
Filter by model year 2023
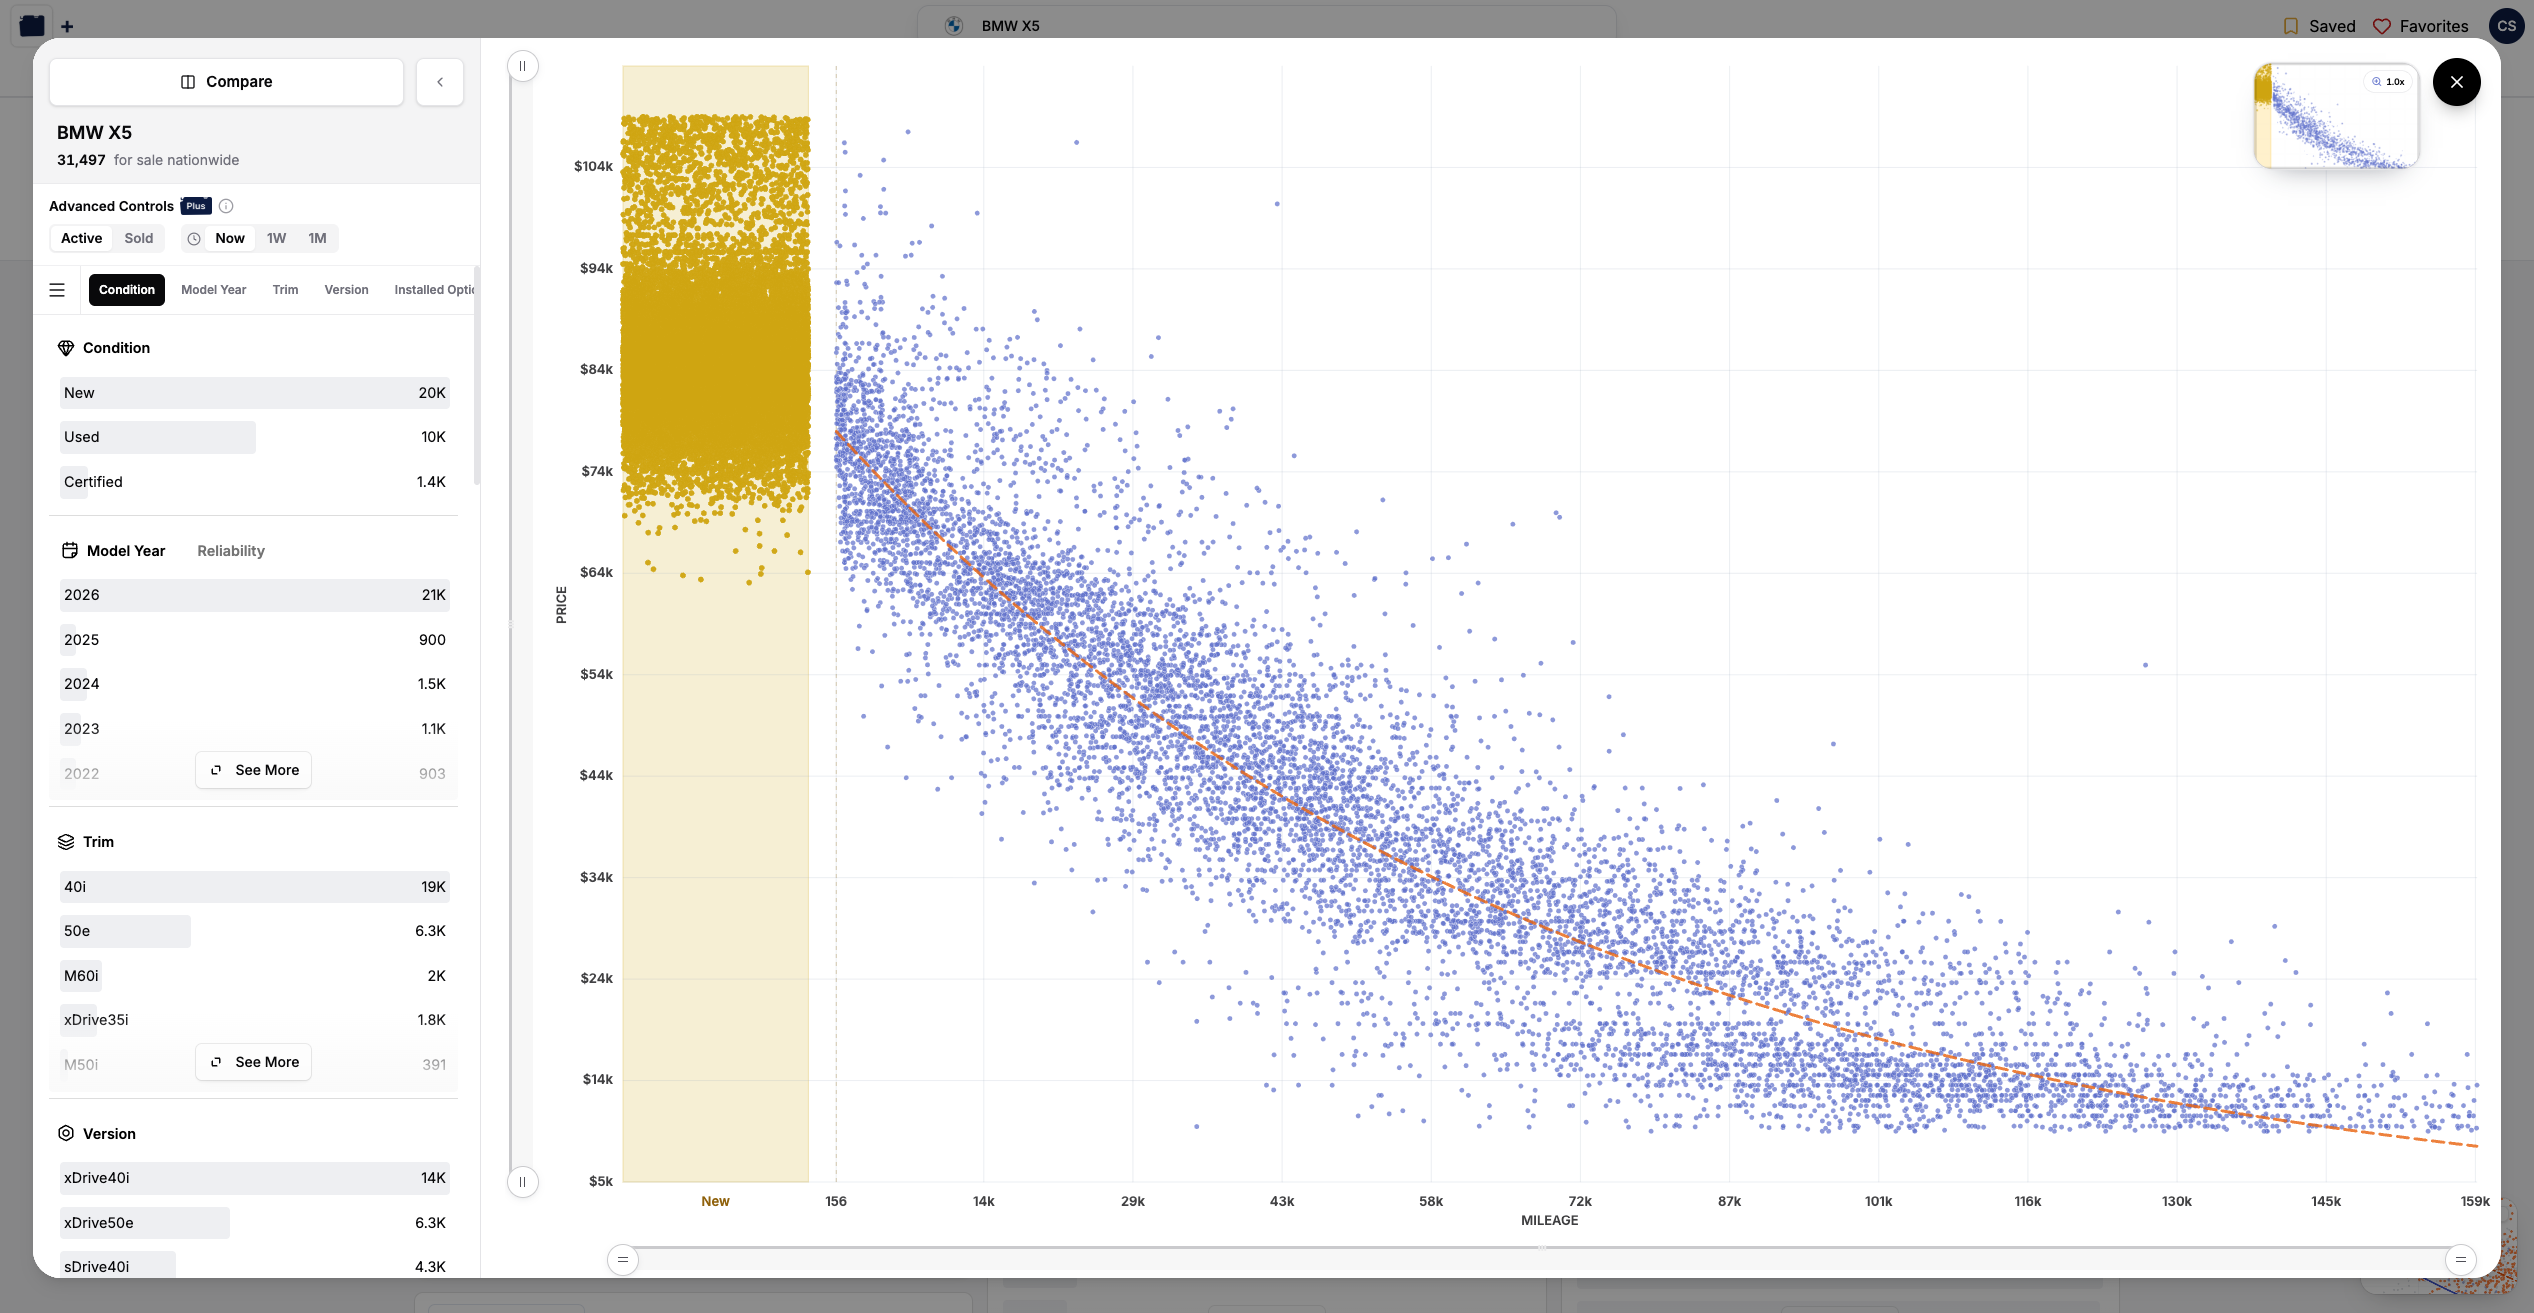pyautogui.click(x=254, y=729)
